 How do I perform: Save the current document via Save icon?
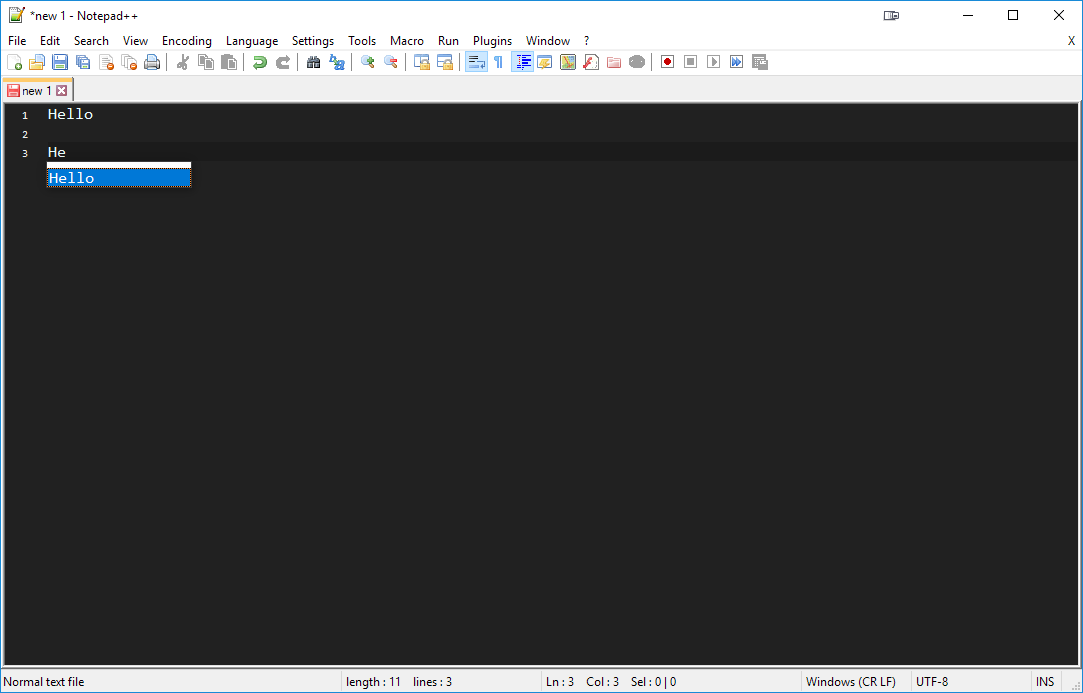pyautogui.click(x=59, y=61)
